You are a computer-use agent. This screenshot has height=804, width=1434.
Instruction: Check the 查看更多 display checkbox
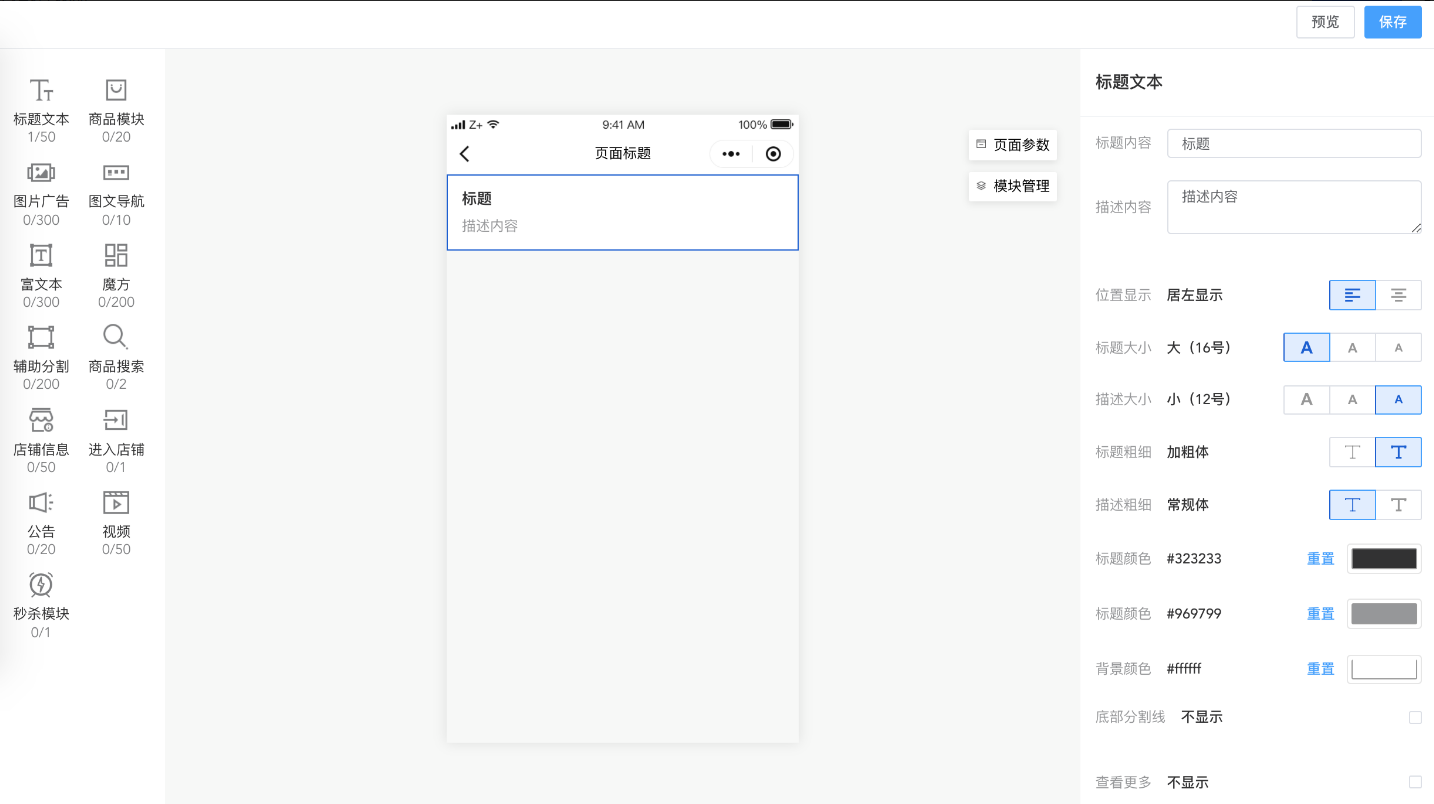point(1415,782)
